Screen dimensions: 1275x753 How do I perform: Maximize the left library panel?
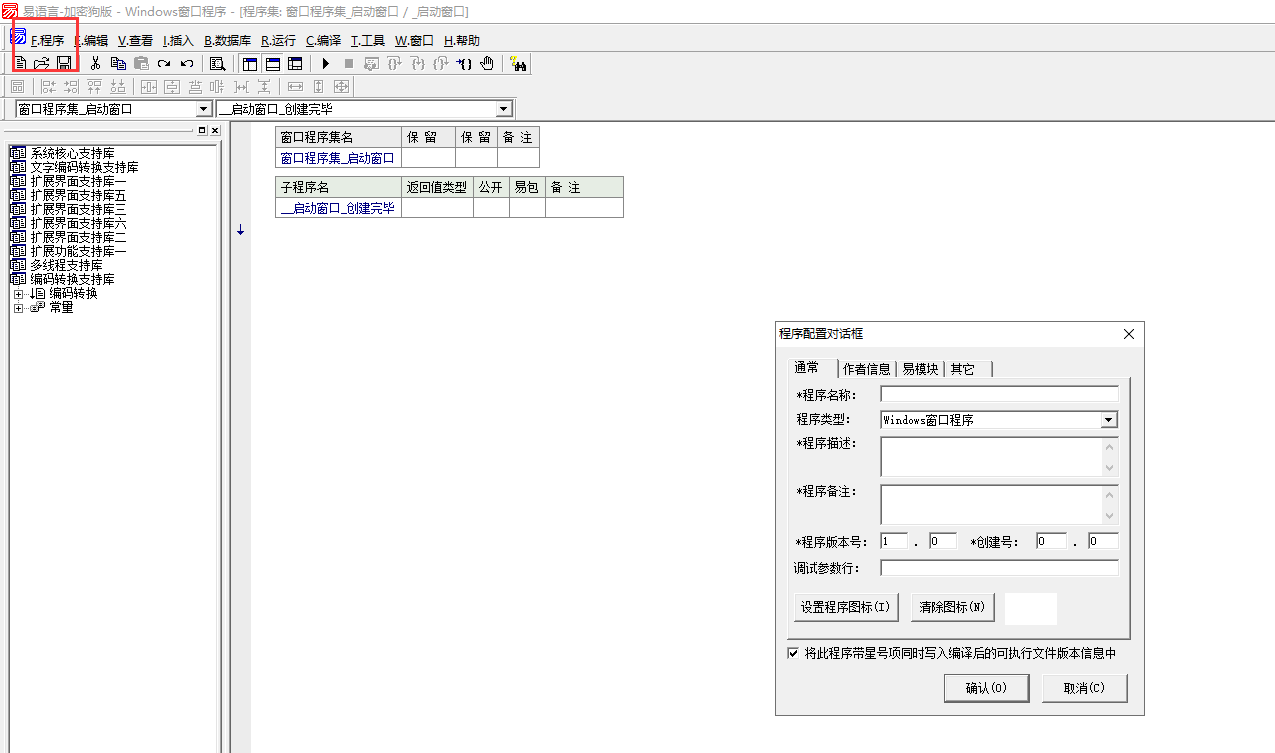point(201,131)
